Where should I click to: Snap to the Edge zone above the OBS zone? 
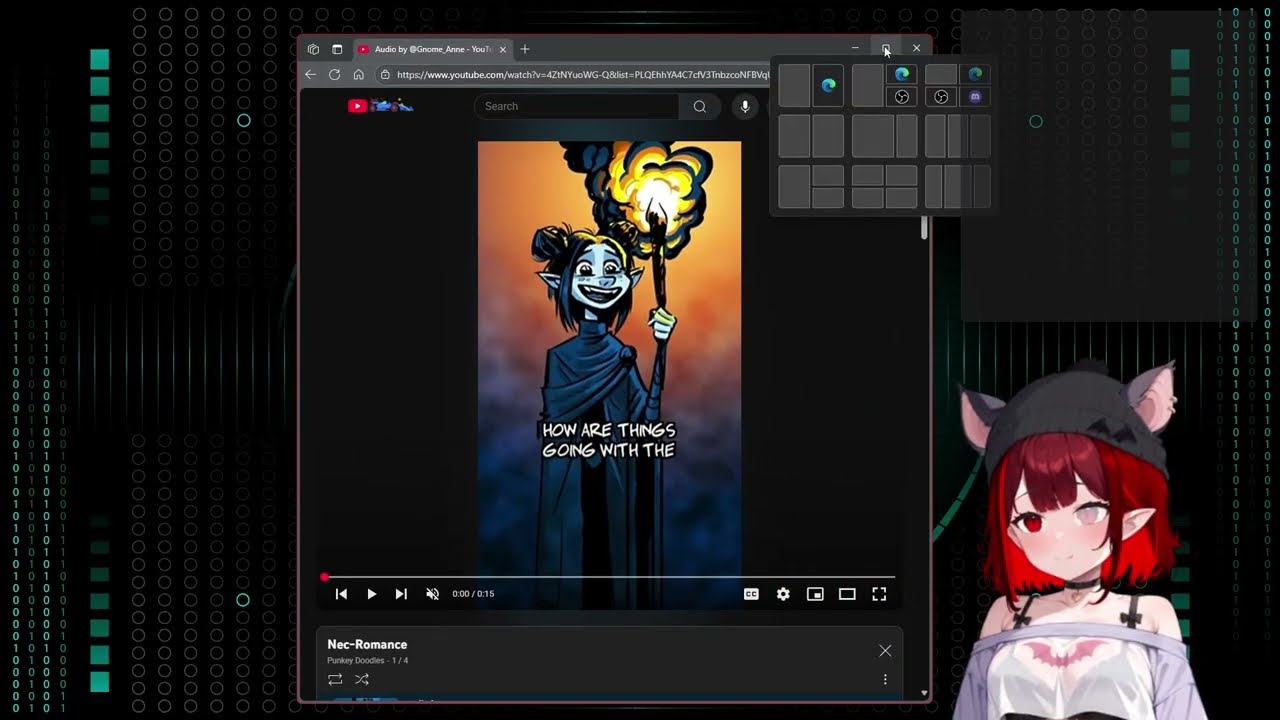click(902, 74)
